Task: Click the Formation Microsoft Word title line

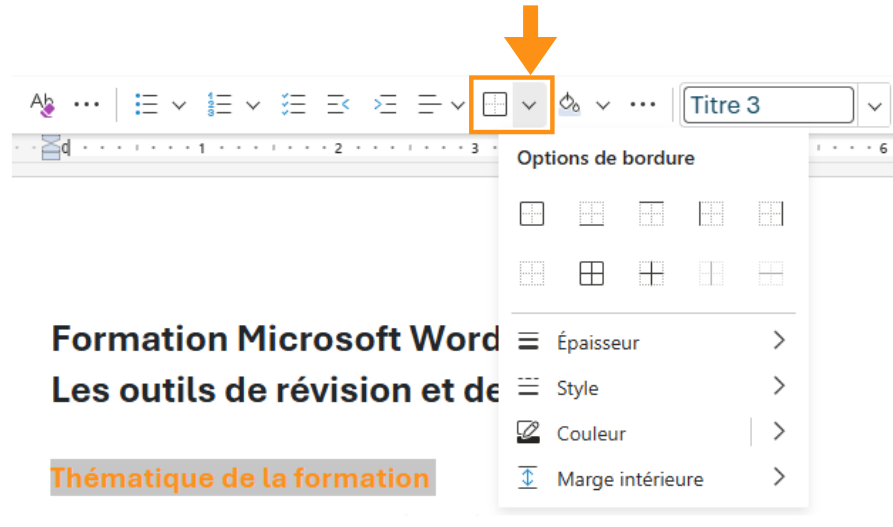Action: coord(275,338)
